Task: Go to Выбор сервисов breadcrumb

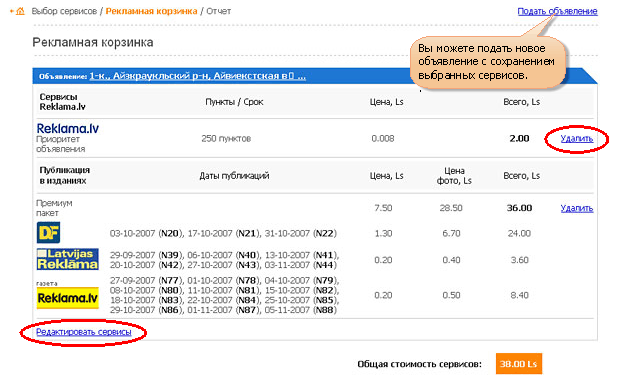Action: 64,11
